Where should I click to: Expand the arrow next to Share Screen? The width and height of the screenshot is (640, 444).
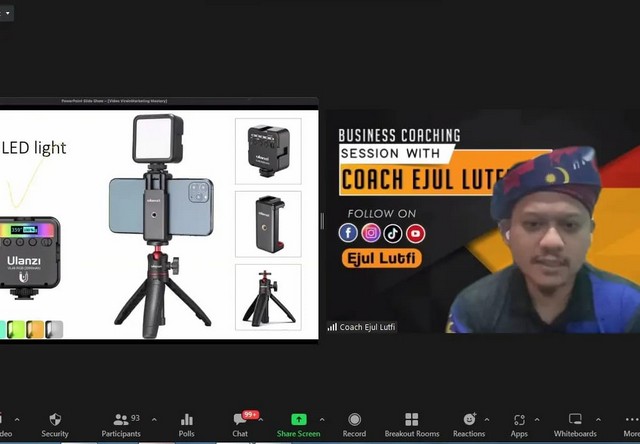(322, 419)
